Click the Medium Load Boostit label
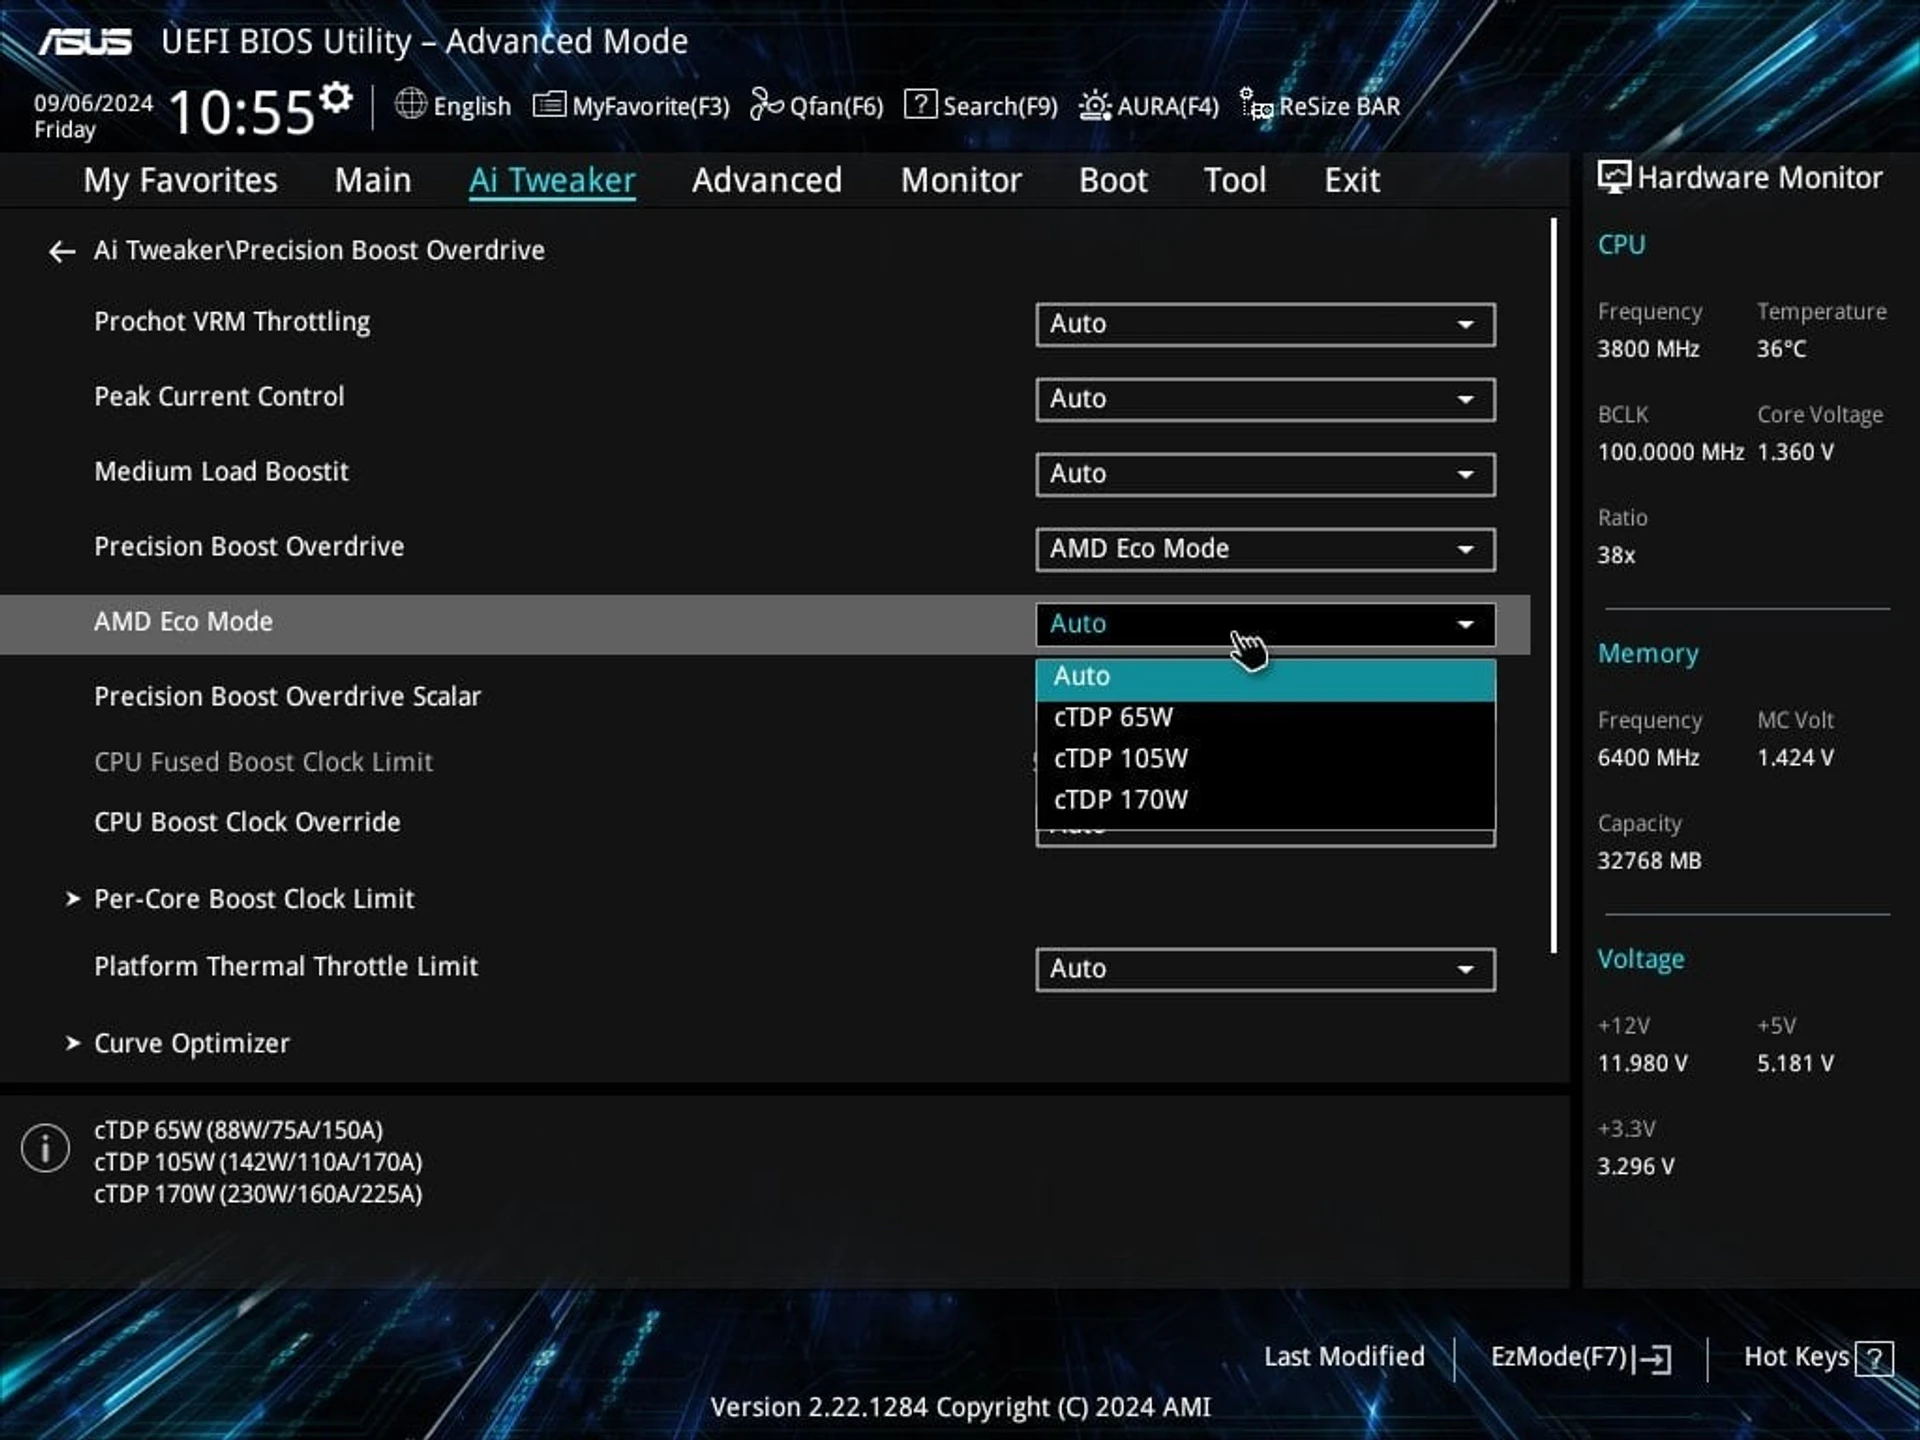The height and width of the screenshot is (1440, 1920). pyautogui.click(x=221, y=472)
